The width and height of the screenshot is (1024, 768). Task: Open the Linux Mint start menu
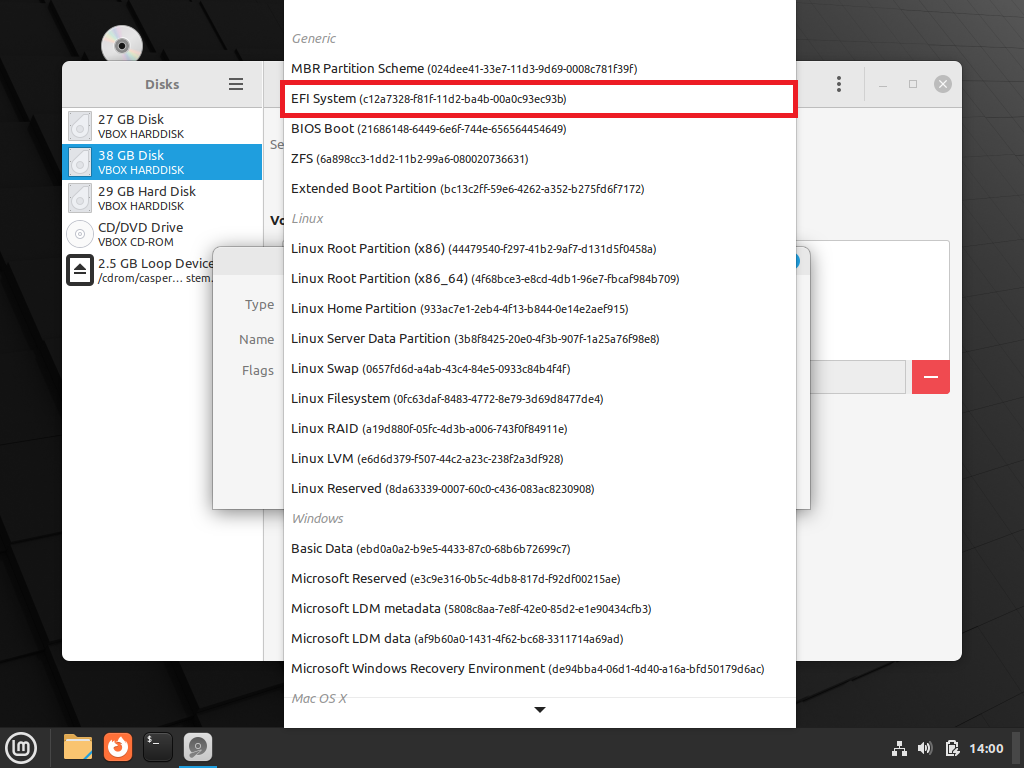pos(21,747)
